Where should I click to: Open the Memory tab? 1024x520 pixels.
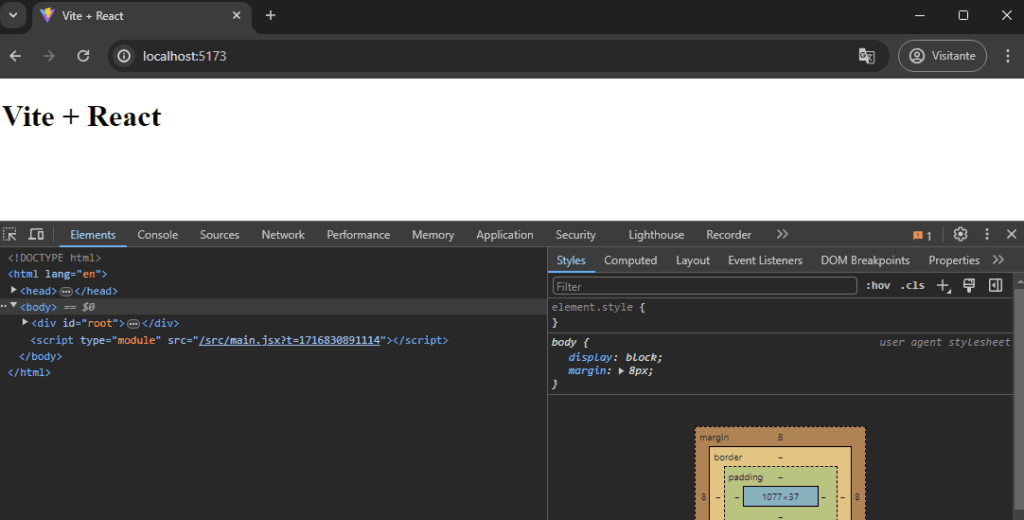pos(433,235)
